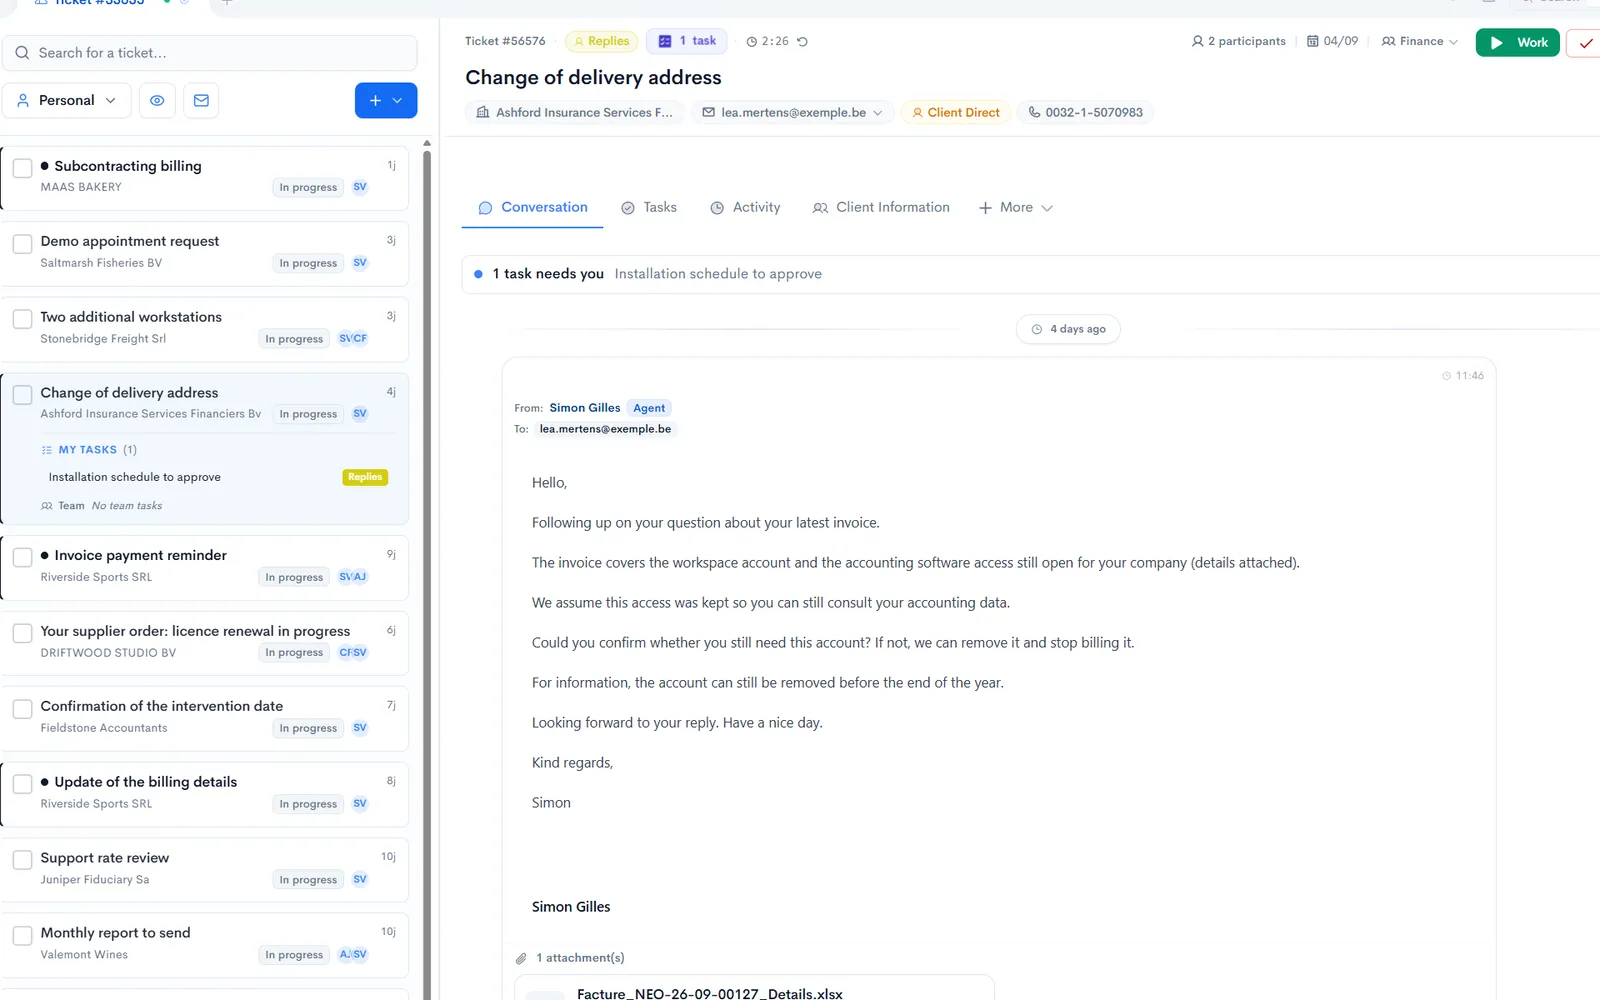Select Installation schedule to approve task in list
Image resolution: width=1600 pixels, height=1000 pixels.
(135, 477)
